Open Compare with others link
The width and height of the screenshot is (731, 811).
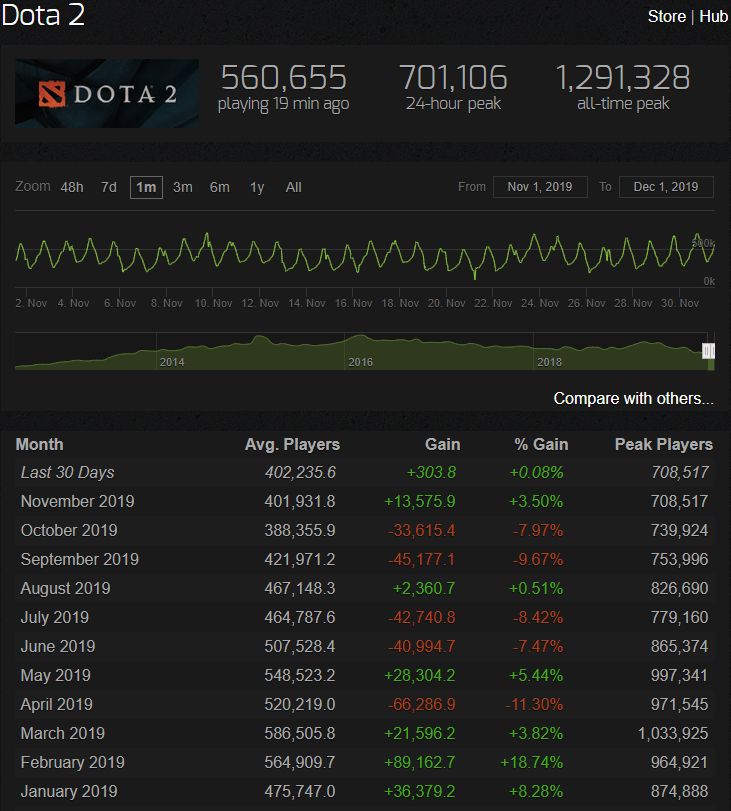coord(634,398)
